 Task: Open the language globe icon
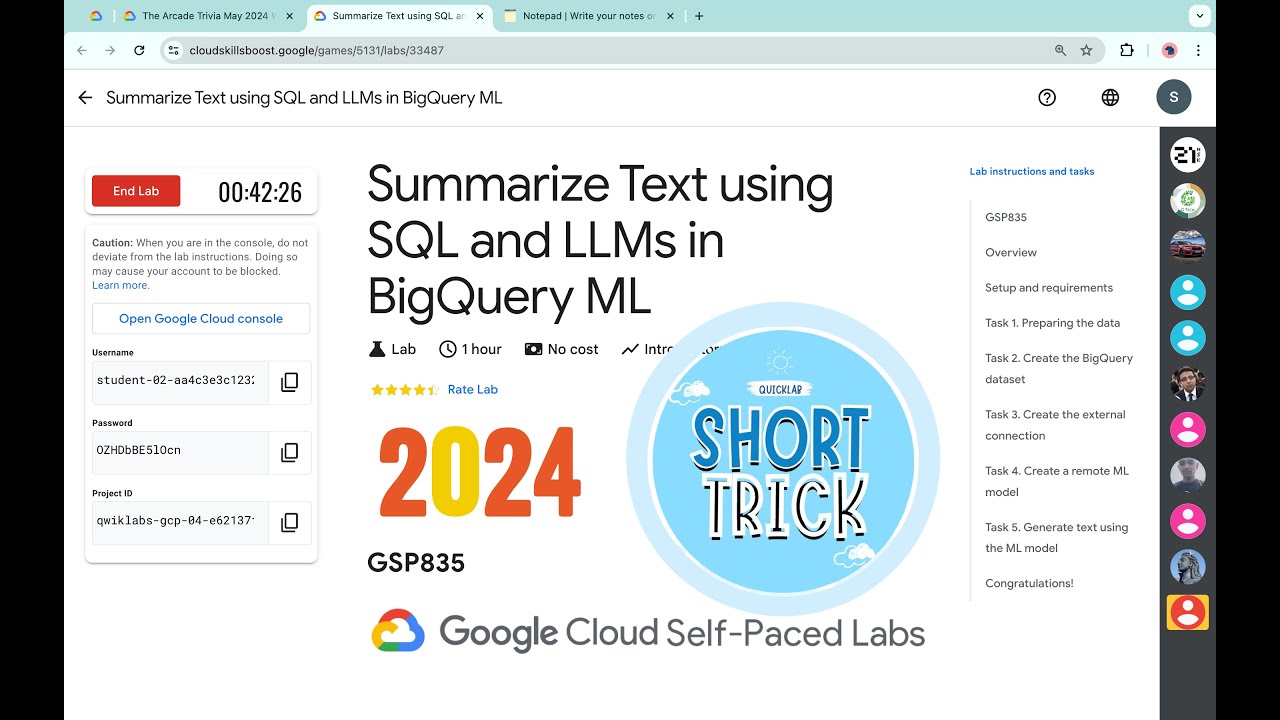coord(1110,97)
